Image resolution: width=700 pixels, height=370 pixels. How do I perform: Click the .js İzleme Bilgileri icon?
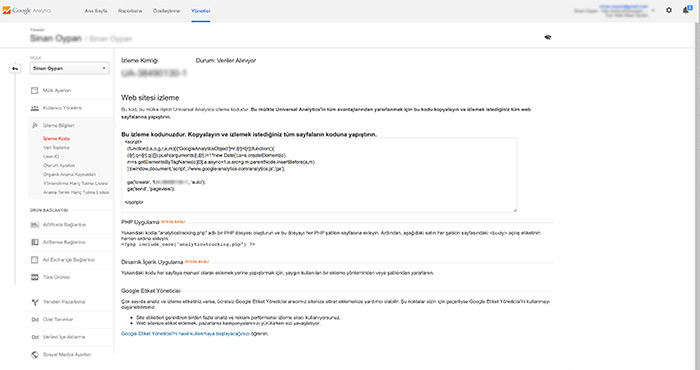(35, 125)
